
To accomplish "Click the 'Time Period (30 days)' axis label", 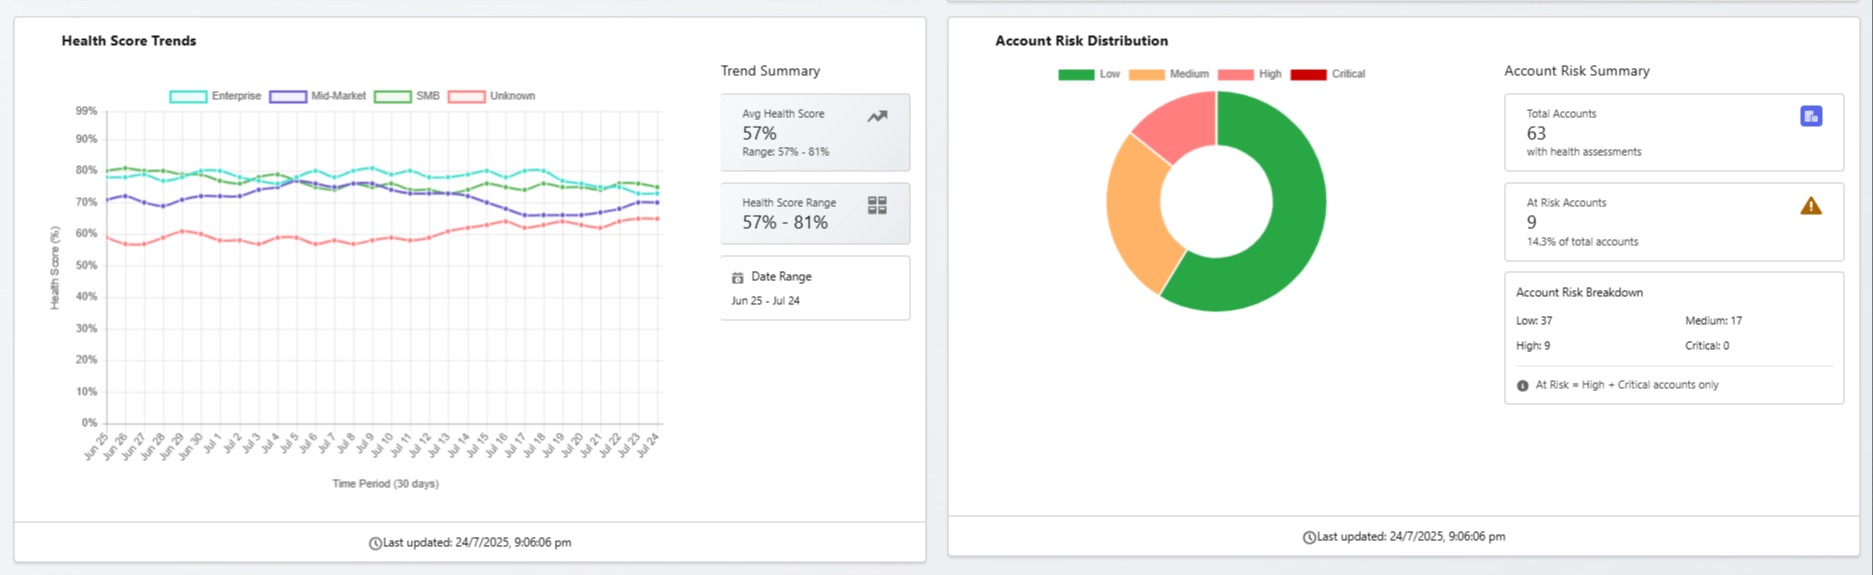I will tap(385, 484).
